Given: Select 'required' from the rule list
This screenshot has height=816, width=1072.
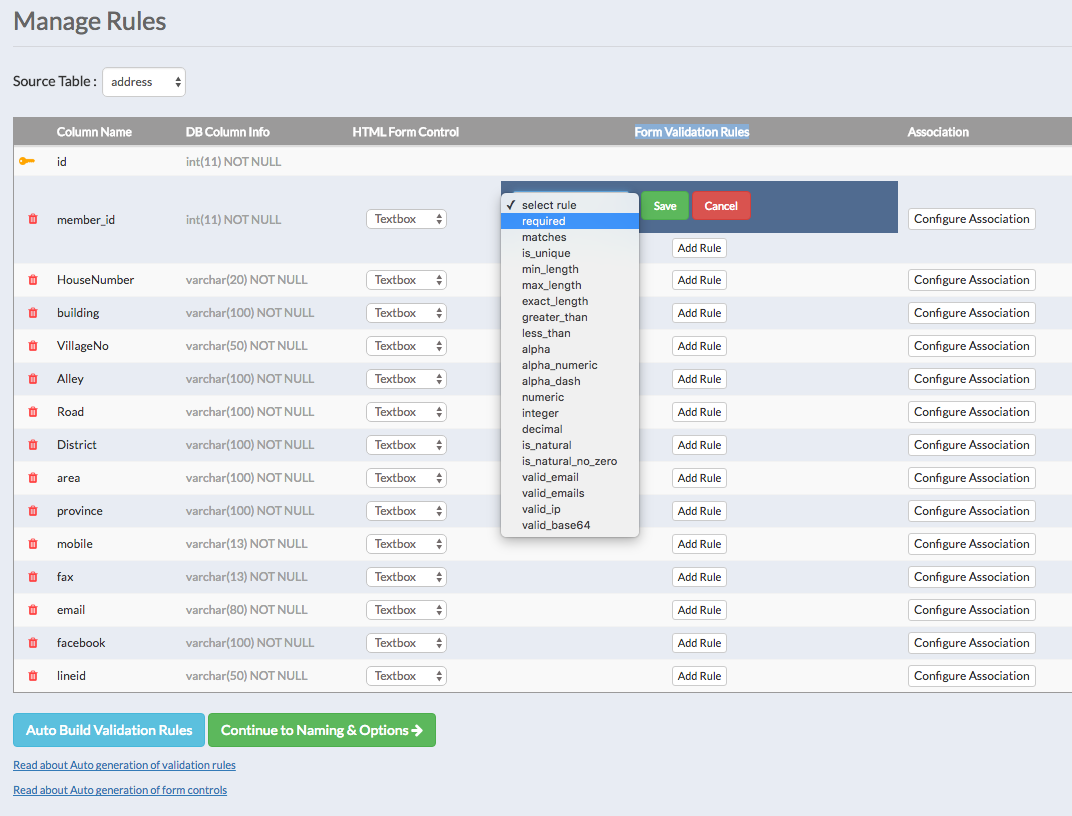Looking at the screenshot, I should click(x=543, y=221).
